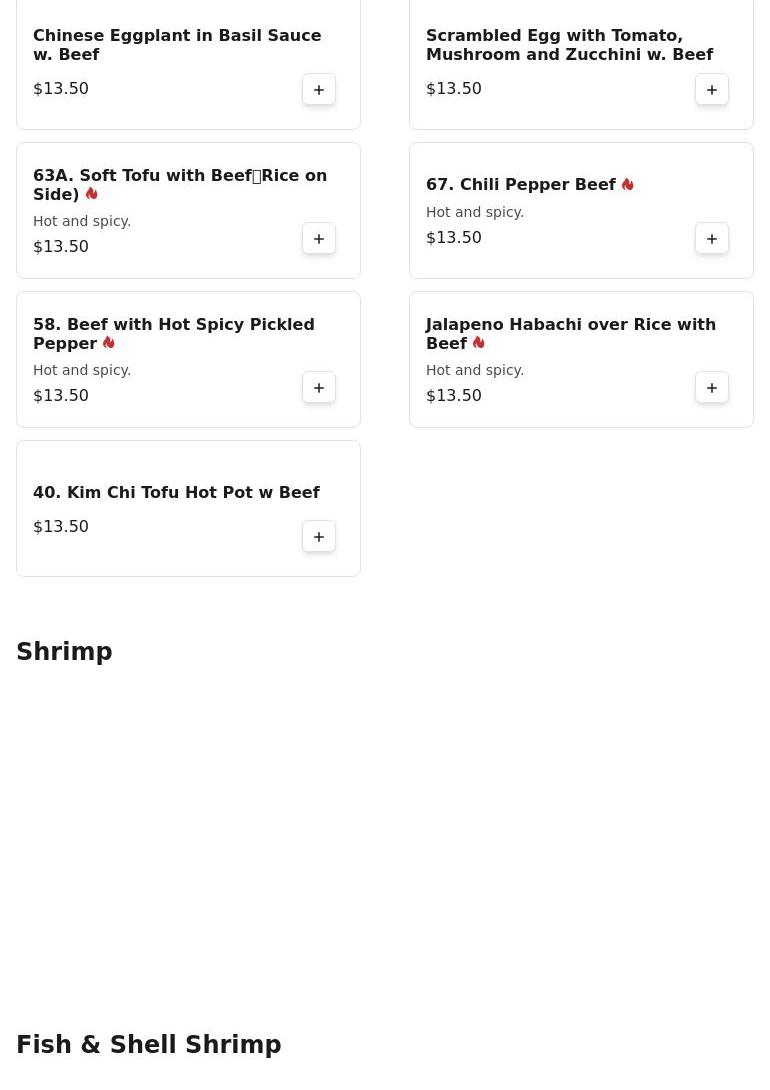Viewport: 770px width, 1090px height.
Task: Click spicy flame icon on Soft Tofu with Beef
Action: click(x=92, y=194)
